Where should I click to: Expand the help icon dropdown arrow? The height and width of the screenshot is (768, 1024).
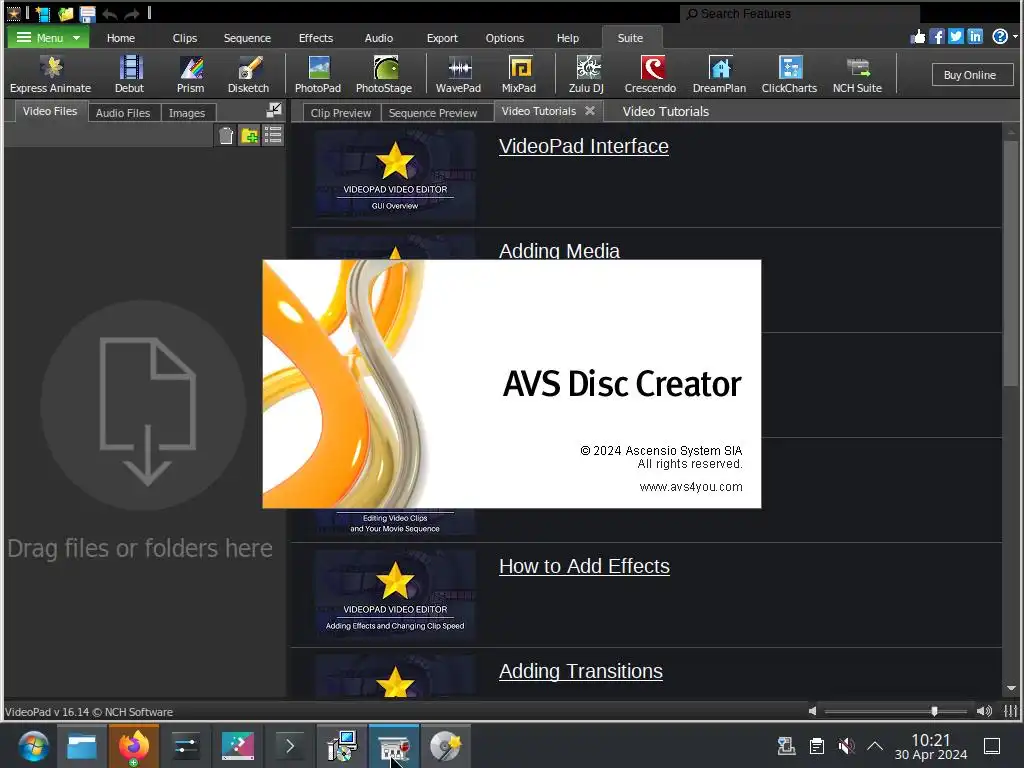pyautogui.click(x=1016, y=37)
